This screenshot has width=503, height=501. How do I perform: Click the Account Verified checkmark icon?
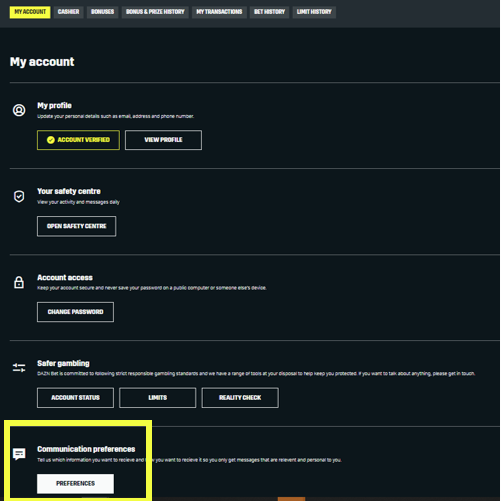(x=51, y=140)
